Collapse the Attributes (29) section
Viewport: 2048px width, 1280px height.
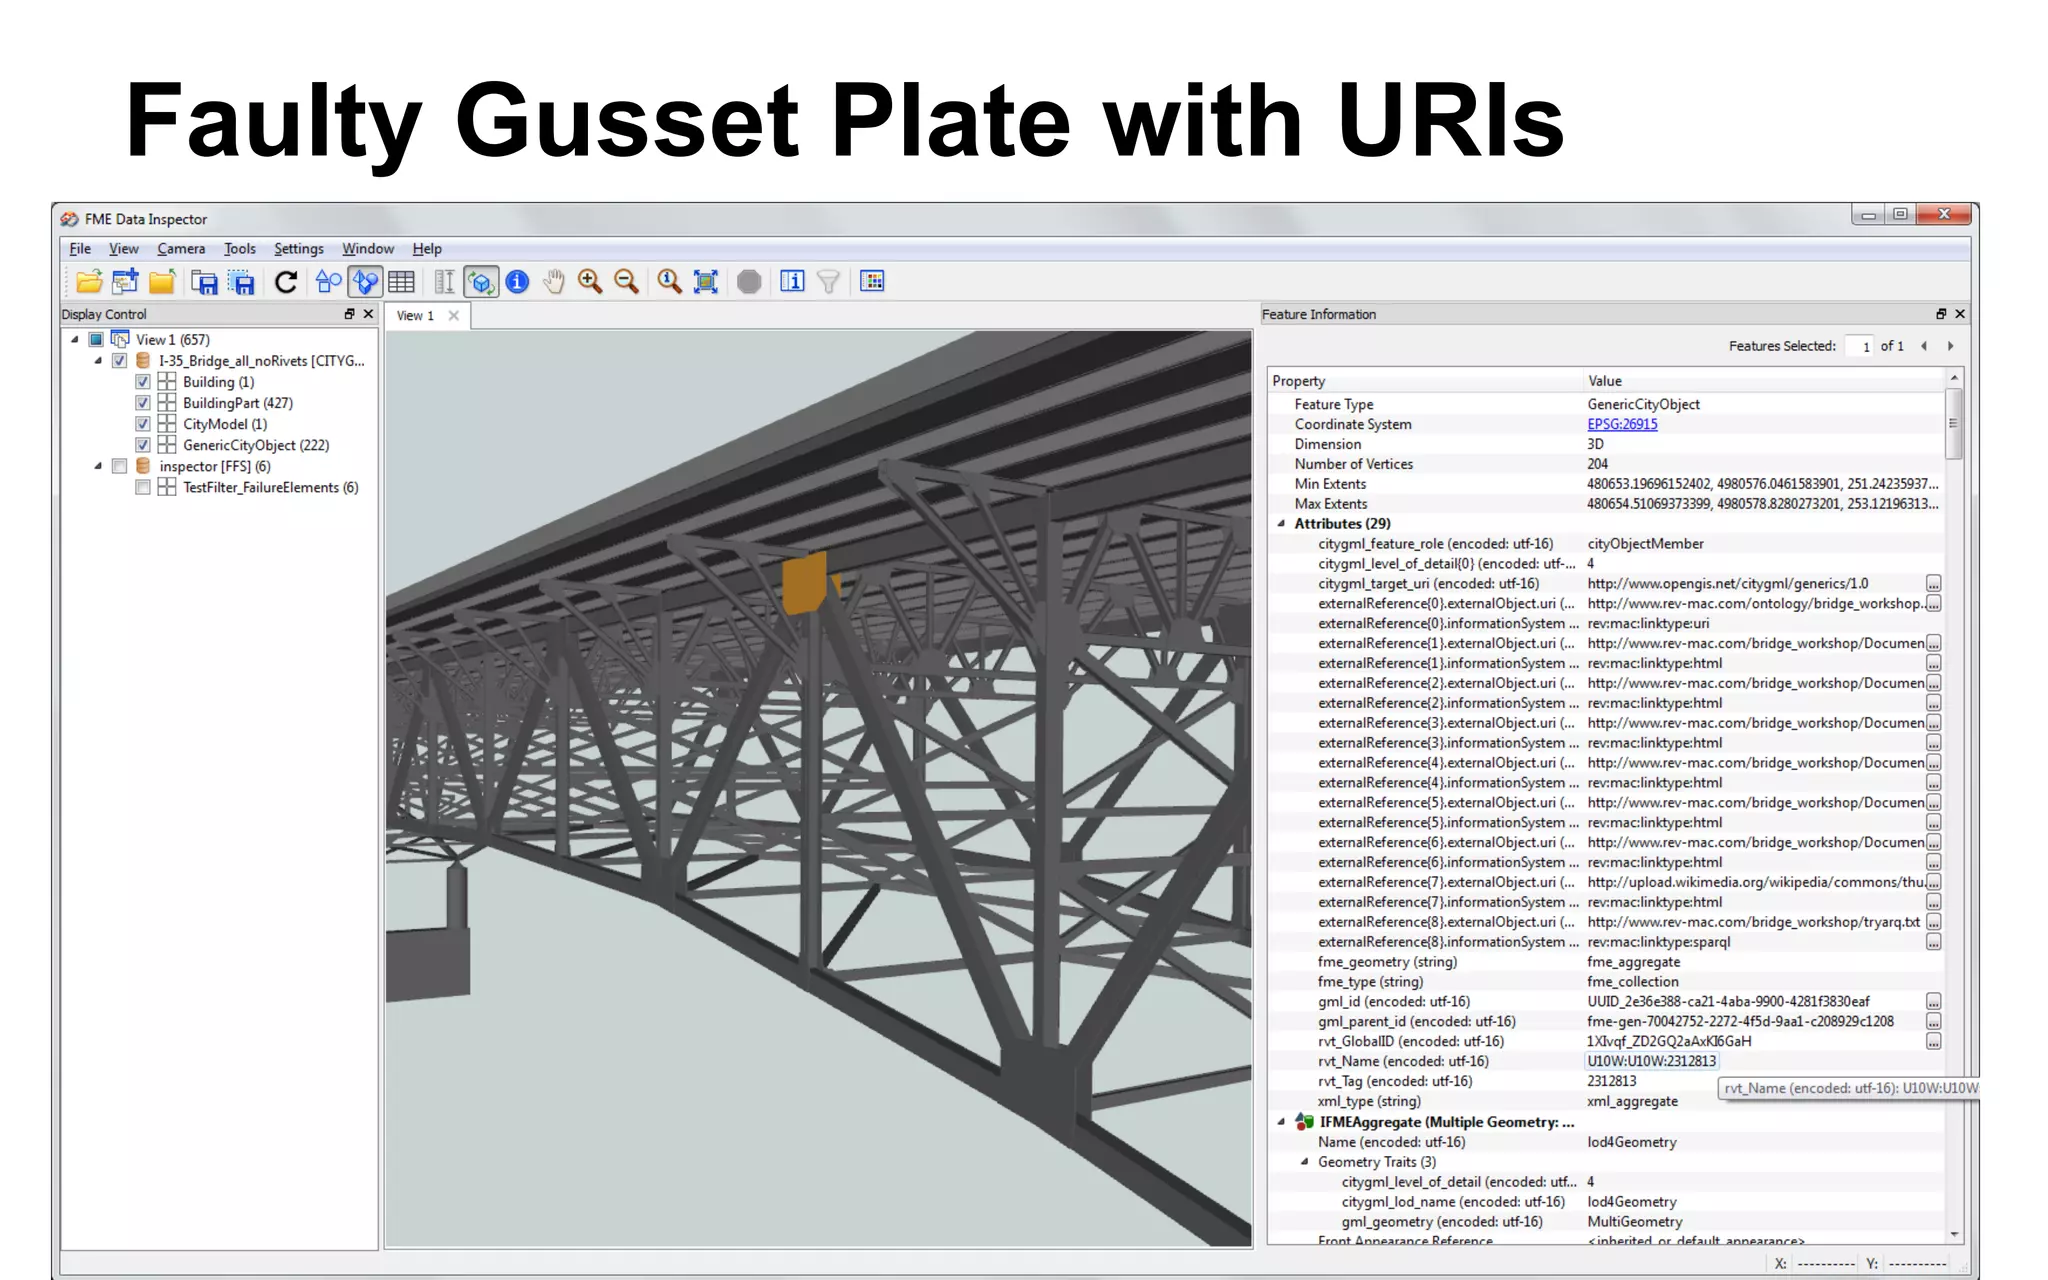coord(1281,523)
